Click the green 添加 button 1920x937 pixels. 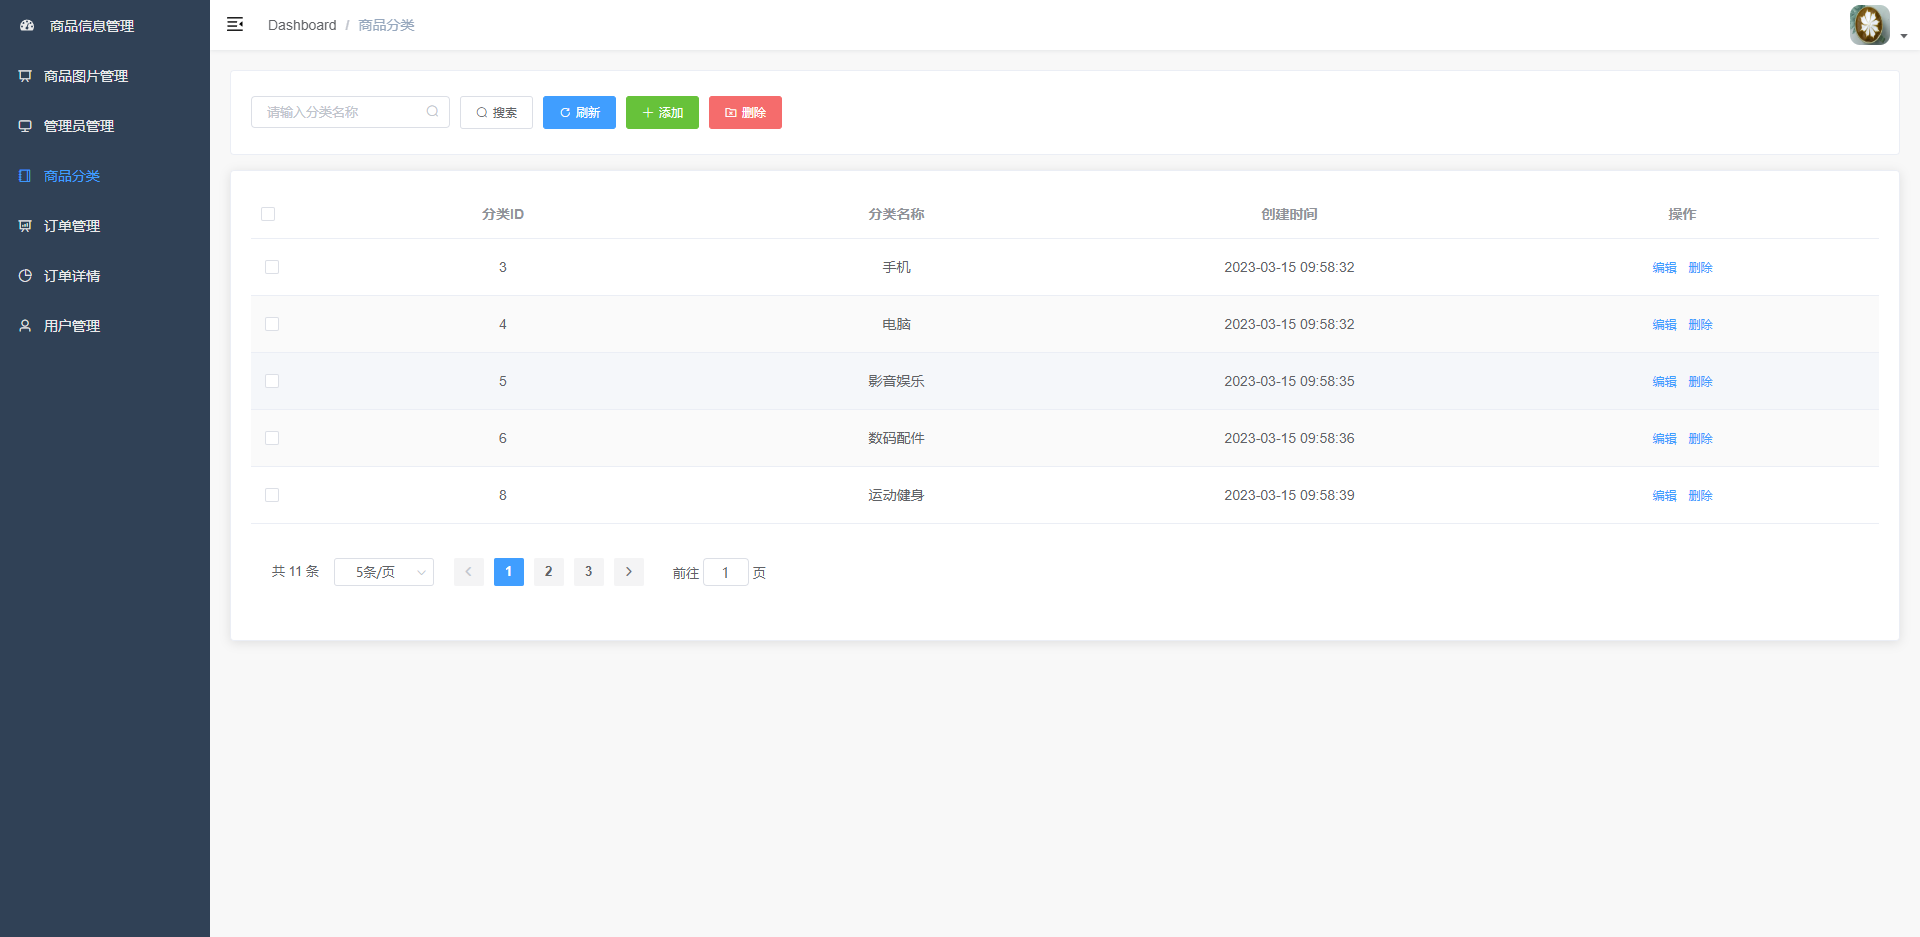(662, 112)
